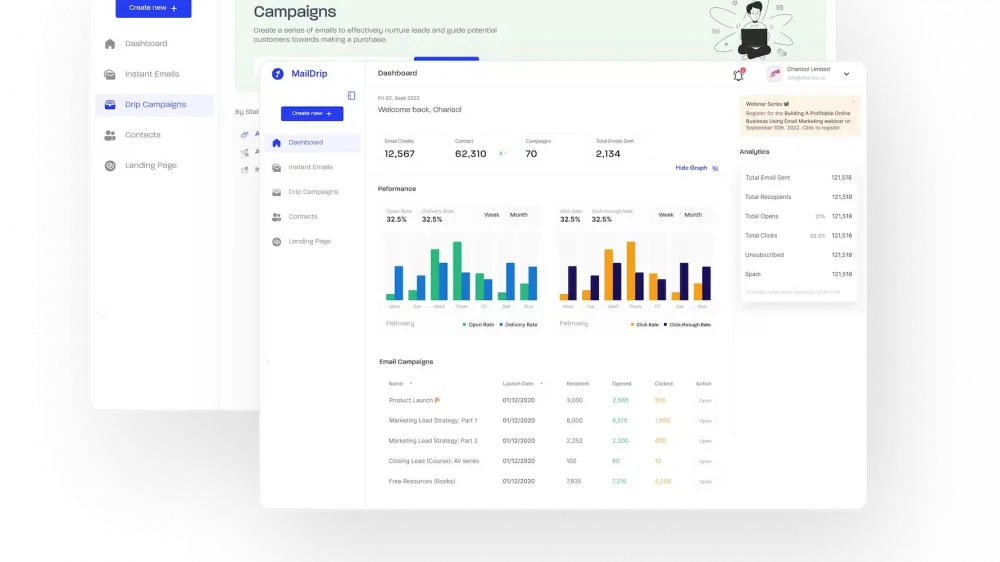The height and width of the screenshot is (562, 1000).
Task: Click the Total Clicks analytics row
Action: pos(798,235)
